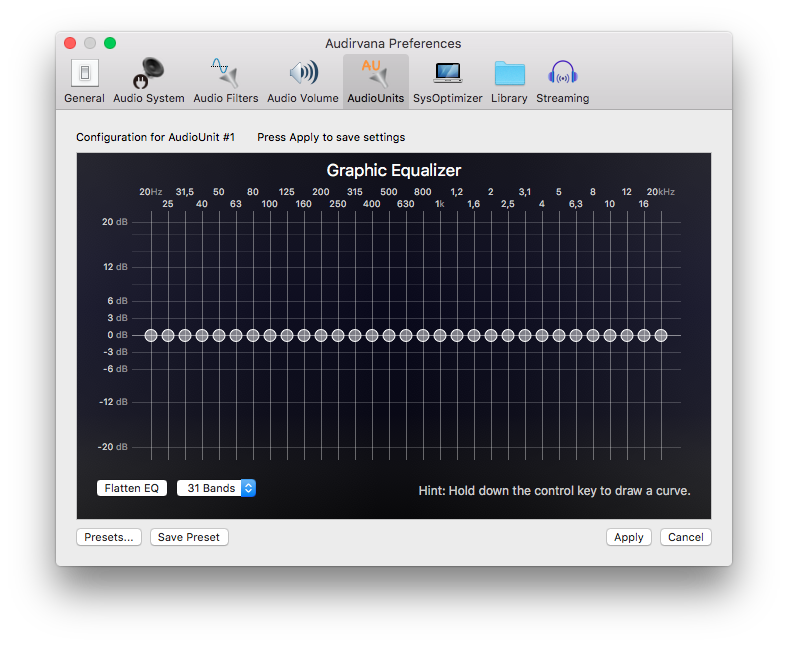Click the 31,5 Hz band slider knob
This screenshot has width=788, height=646.
(x=185, y=335)
